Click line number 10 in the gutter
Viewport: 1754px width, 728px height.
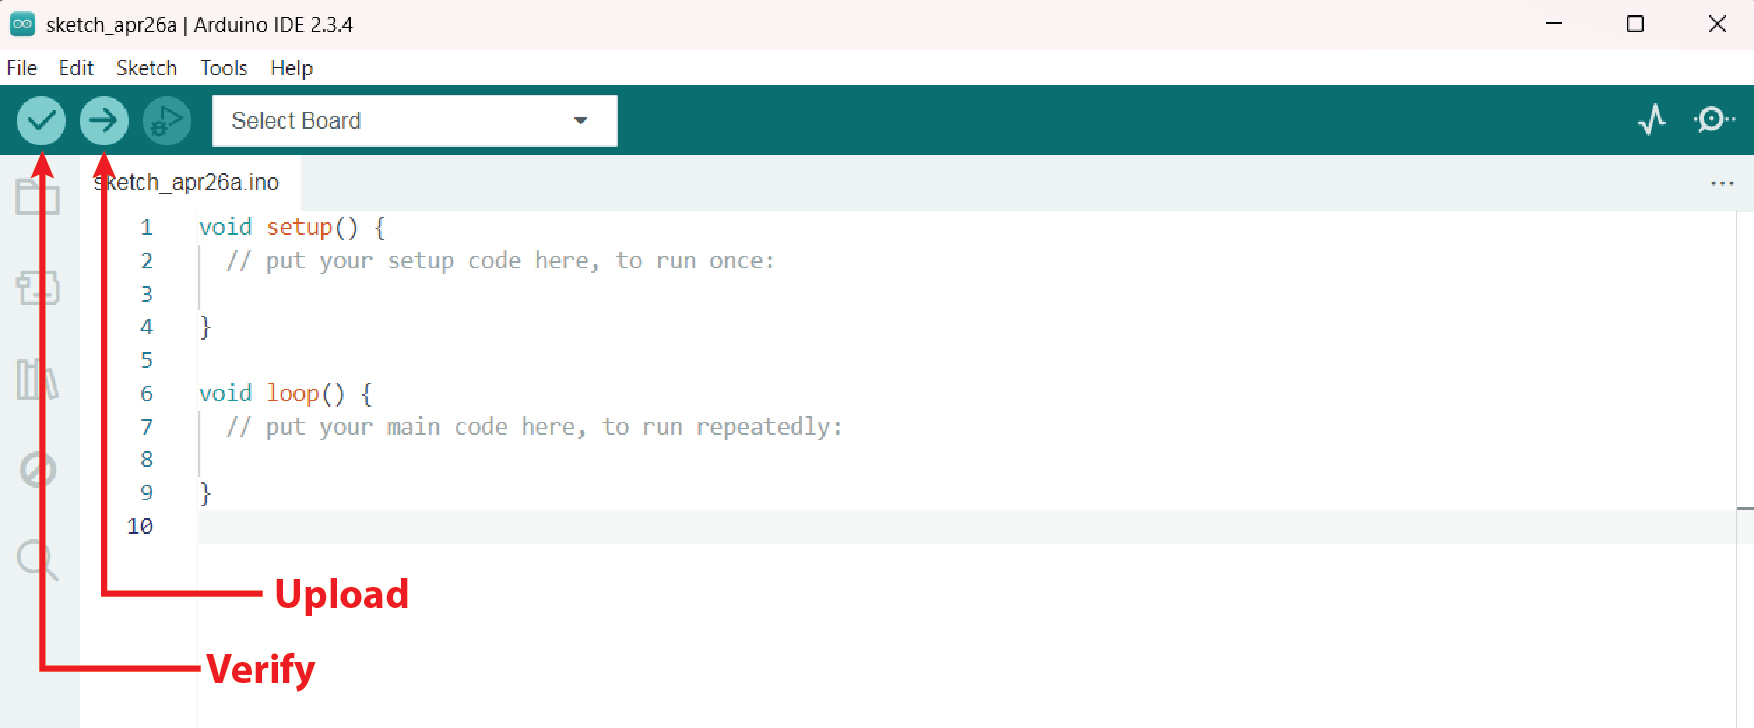tap(140, 526)
